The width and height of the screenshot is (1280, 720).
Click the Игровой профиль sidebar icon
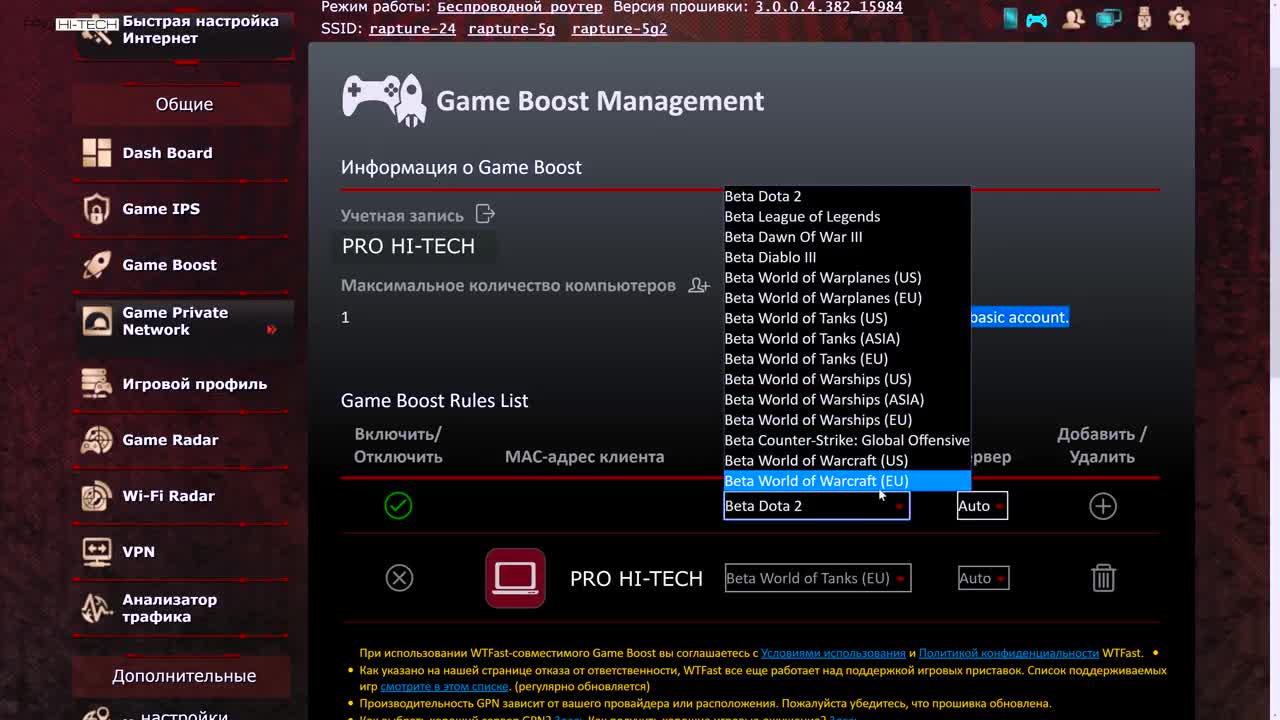coord(97,384)
